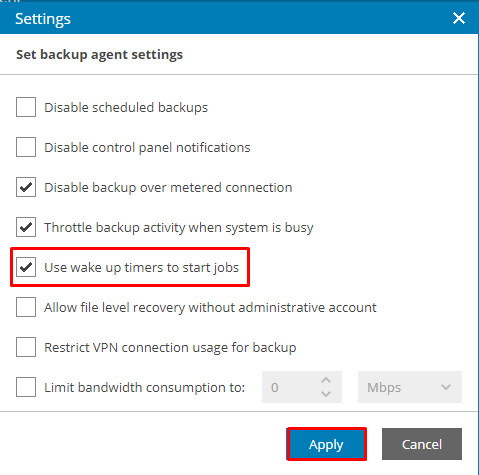Check Allow file level recovery without administrative account
Screen dimensions: 479x475
(x=26, y=307)
